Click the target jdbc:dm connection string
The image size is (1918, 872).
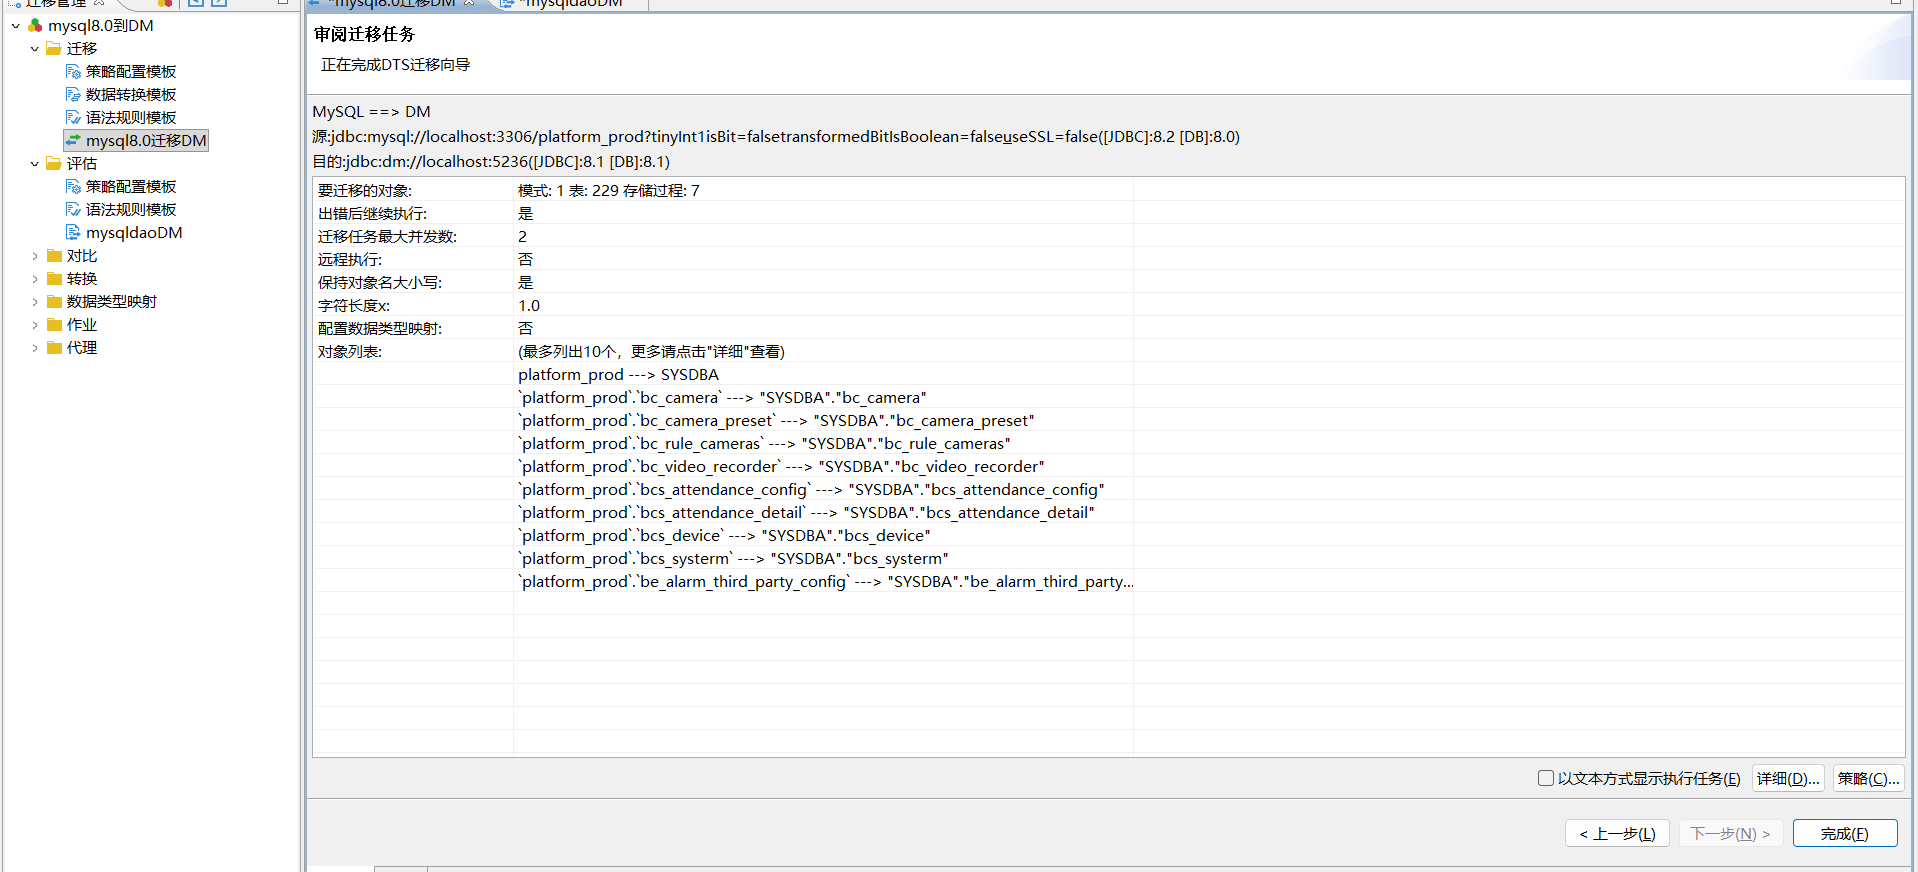491,162
